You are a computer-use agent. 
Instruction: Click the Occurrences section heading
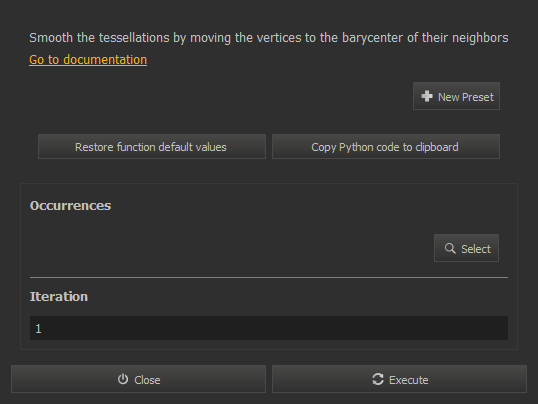(70, 206)
